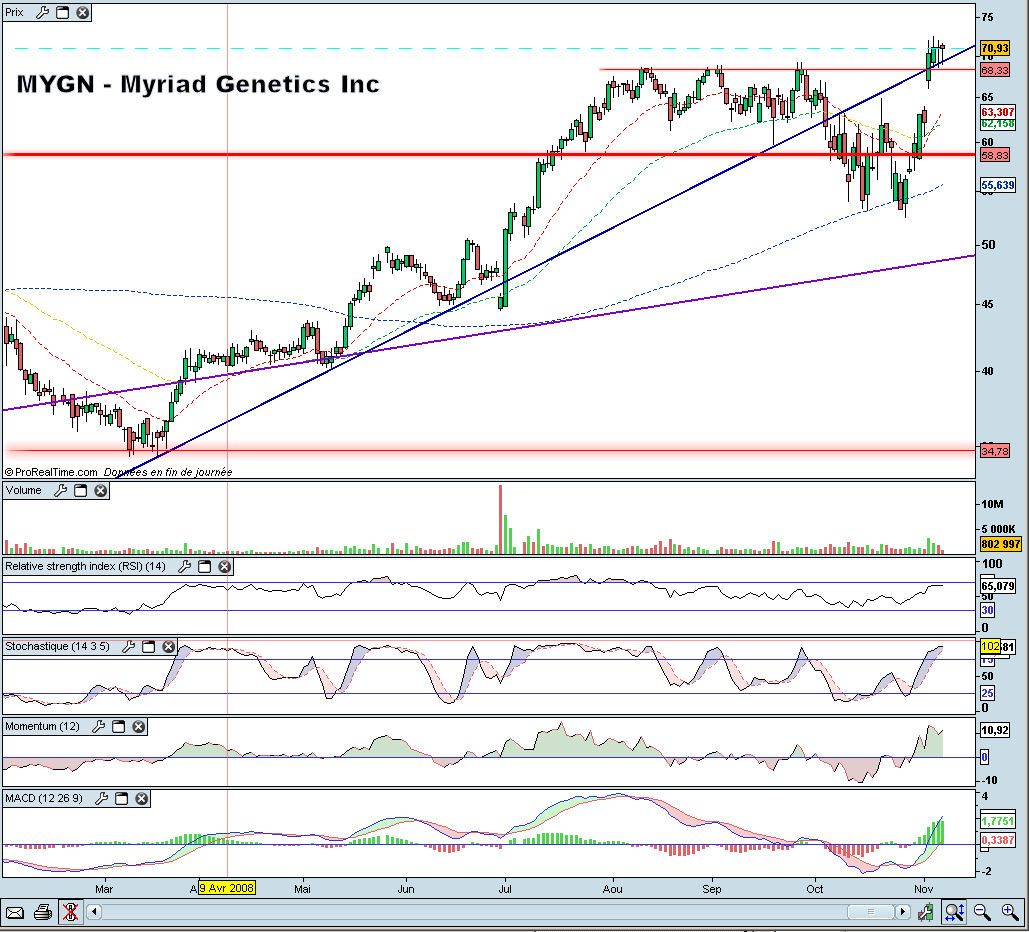
Task: Close the MACD indicator panel
Action: (x=142, y=798)
